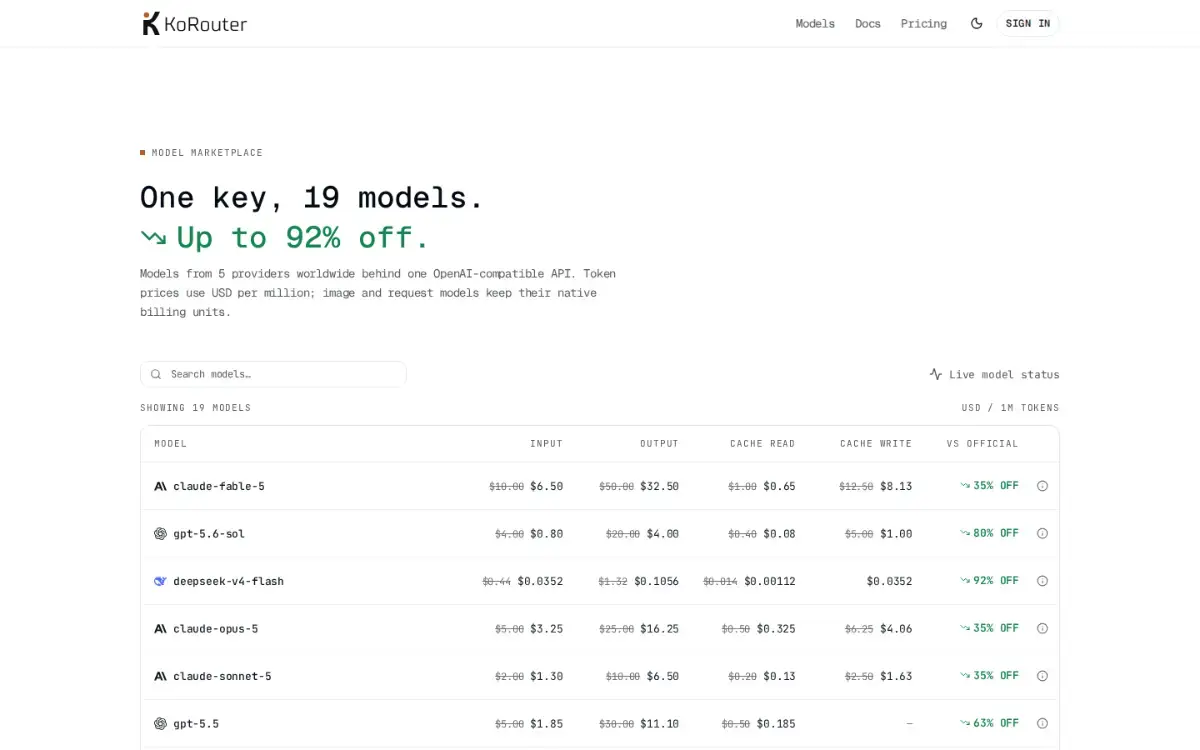The image size is (1200, 750).
Task: Click the CACHE READ column header
Action: point(762,443)
